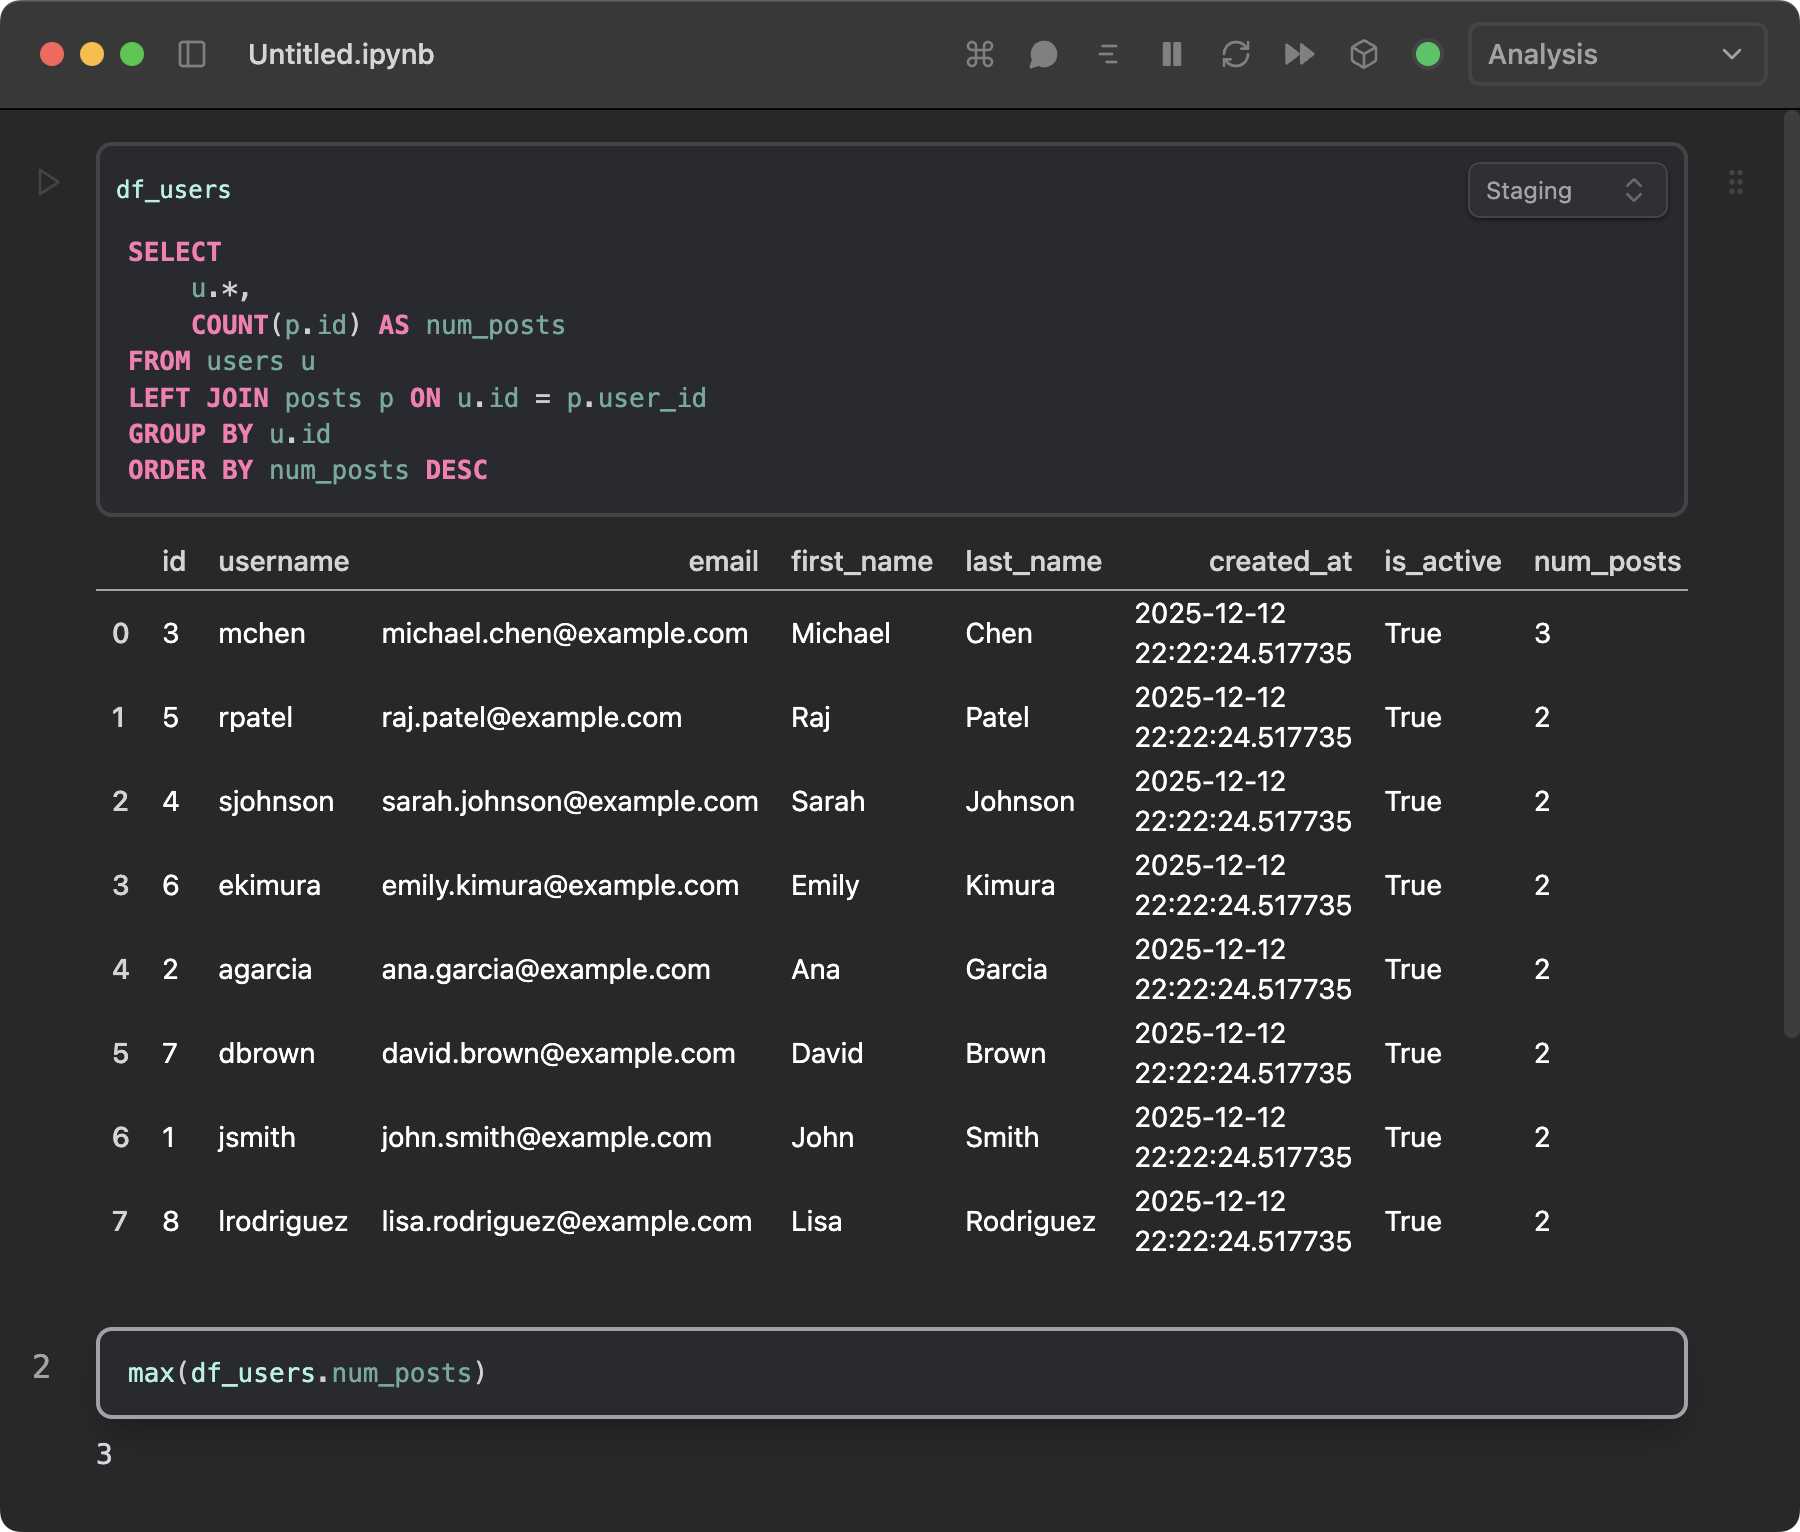Toggle the kernel status green indicator
The image size is (1800, 1532).
[1428, 55]
